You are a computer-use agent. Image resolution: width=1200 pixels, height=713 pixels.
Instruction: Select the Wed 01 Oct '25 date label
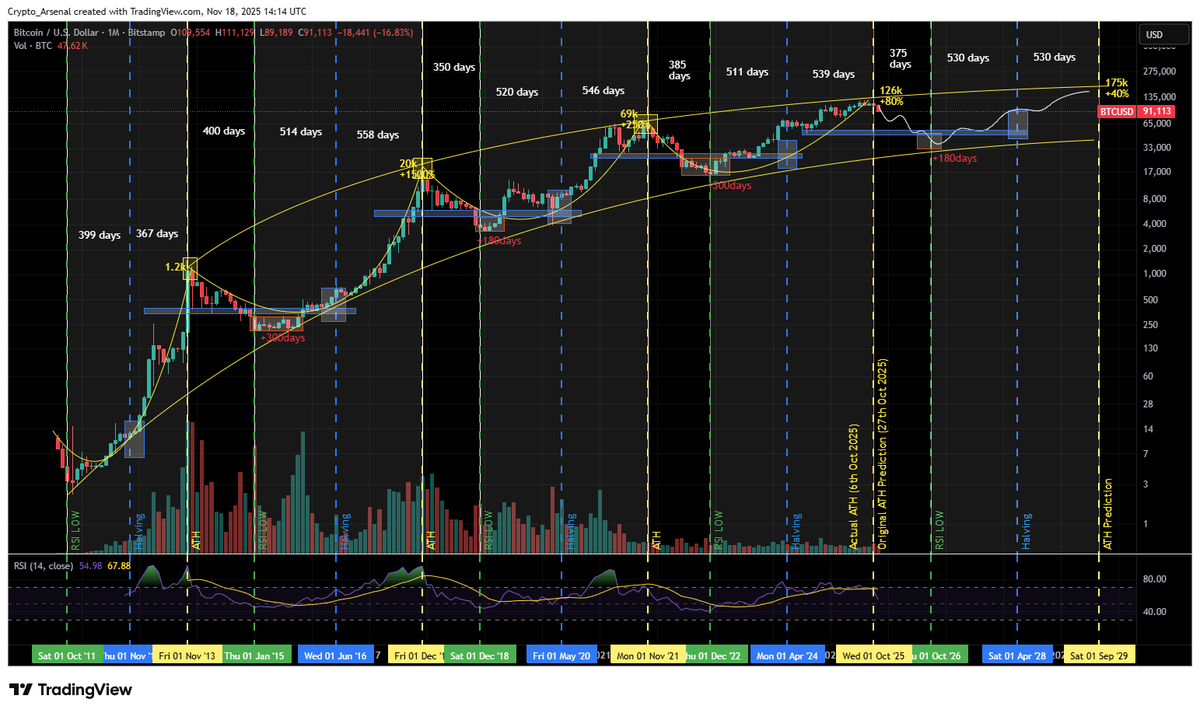(873, 656)
